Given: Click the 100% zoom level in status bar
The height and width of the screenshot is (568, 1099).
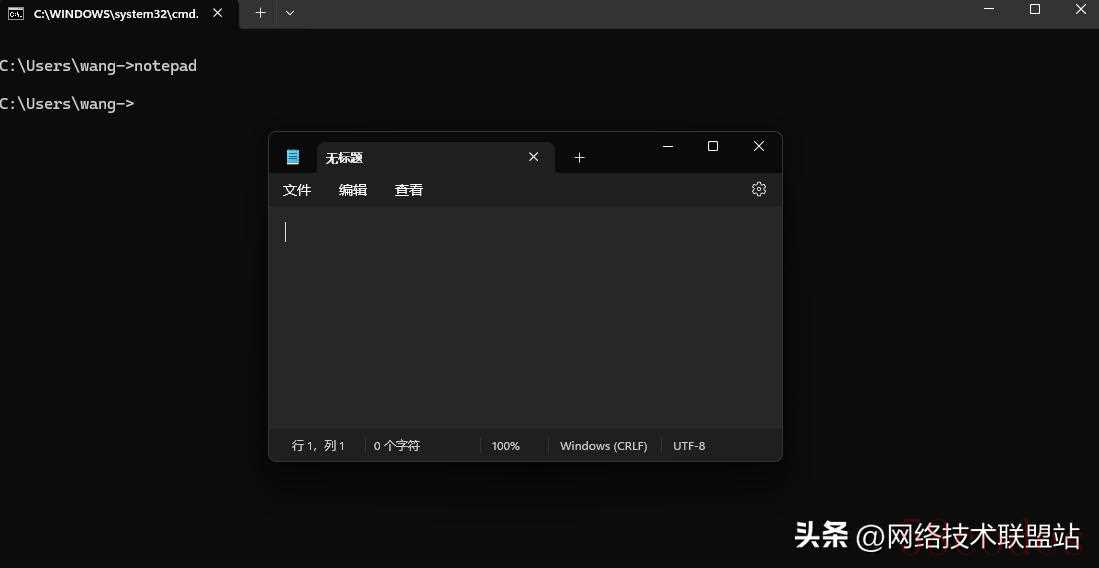Looking at the screenshot, I should 506,446.
